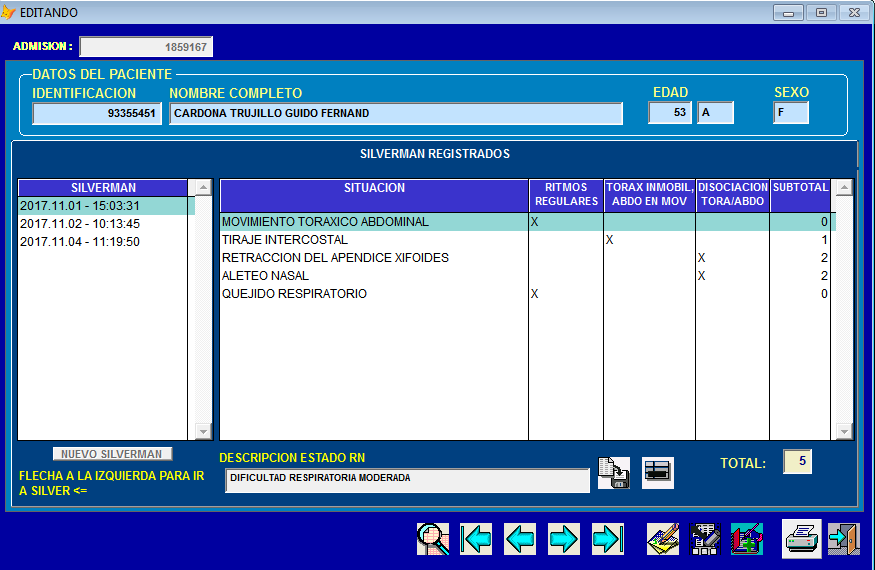Image resolution: width=875 pixels, height=570 pixels.
Task: Go to previous record arrow
Action: (520, 539)
